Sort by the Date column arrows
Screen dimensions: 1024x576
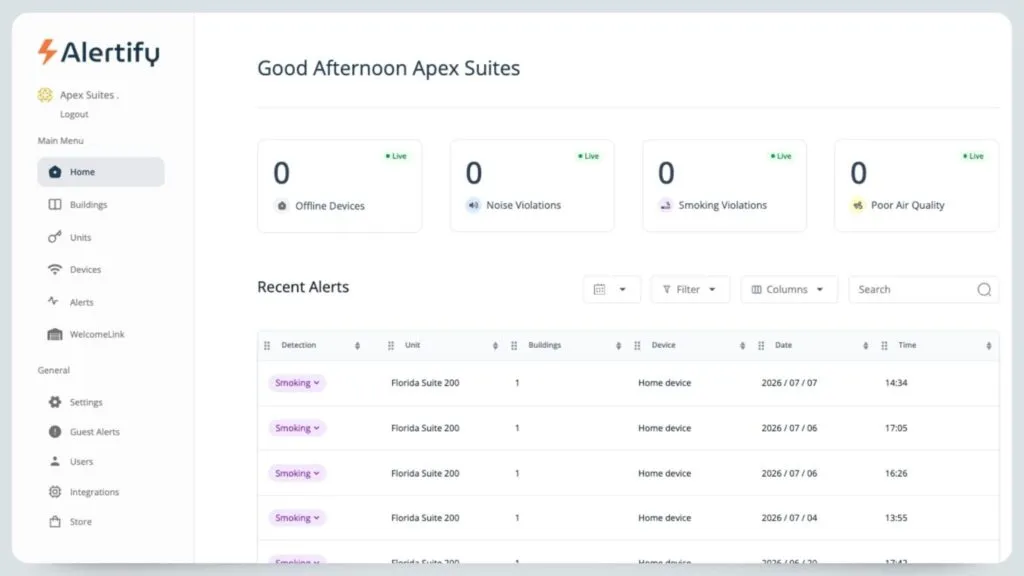(x=865, y=345)
